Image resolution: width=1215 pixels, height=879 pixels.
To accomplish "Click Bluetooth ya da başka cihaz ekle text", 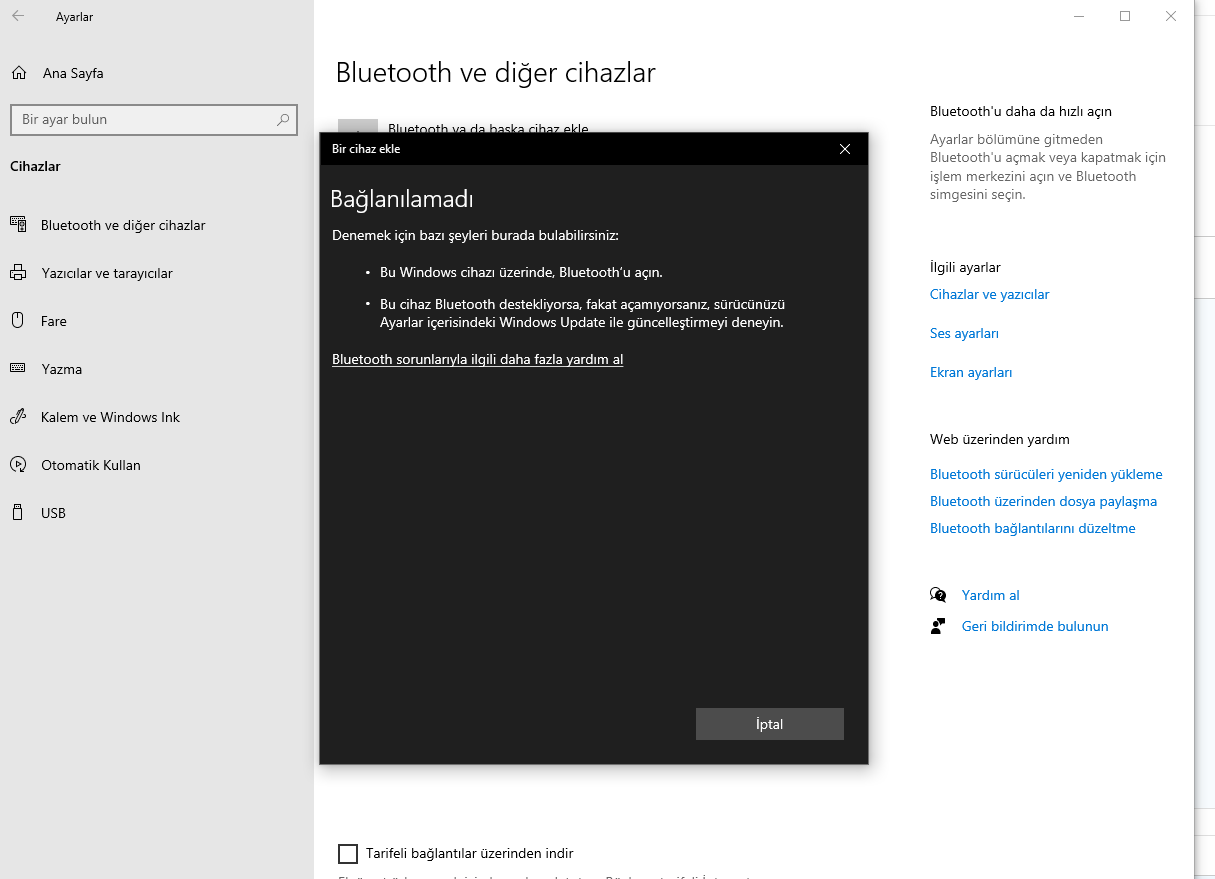I will coord(488,128).
